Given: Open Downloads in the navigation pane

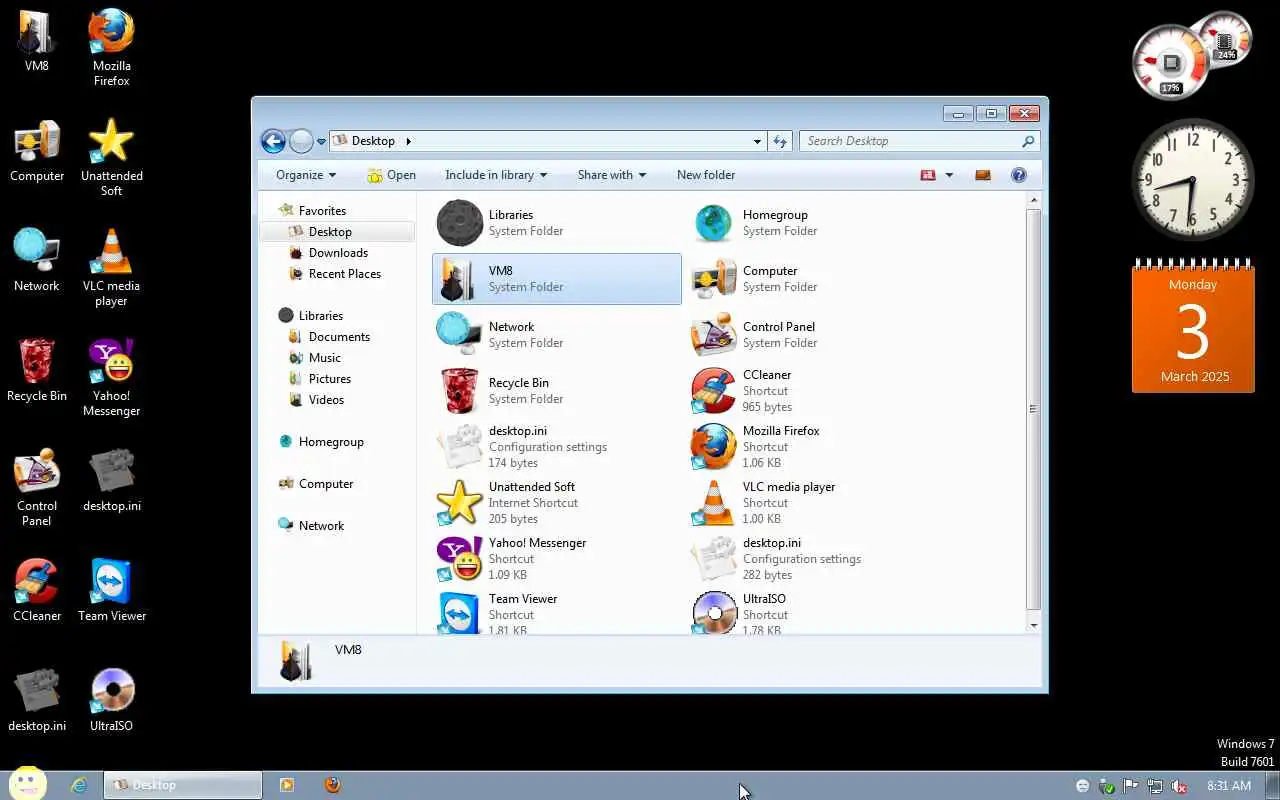Looking at the screenshot, I should tap(338, 253).
